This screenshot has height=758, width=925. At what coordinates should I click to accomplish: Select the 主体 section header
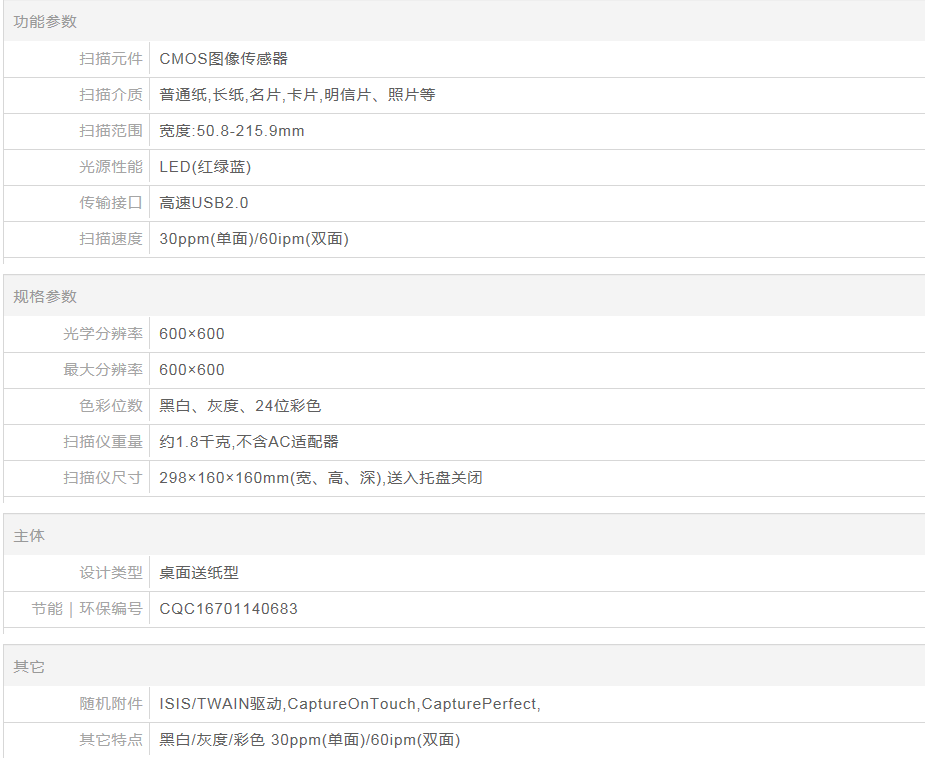click(29, 536)
